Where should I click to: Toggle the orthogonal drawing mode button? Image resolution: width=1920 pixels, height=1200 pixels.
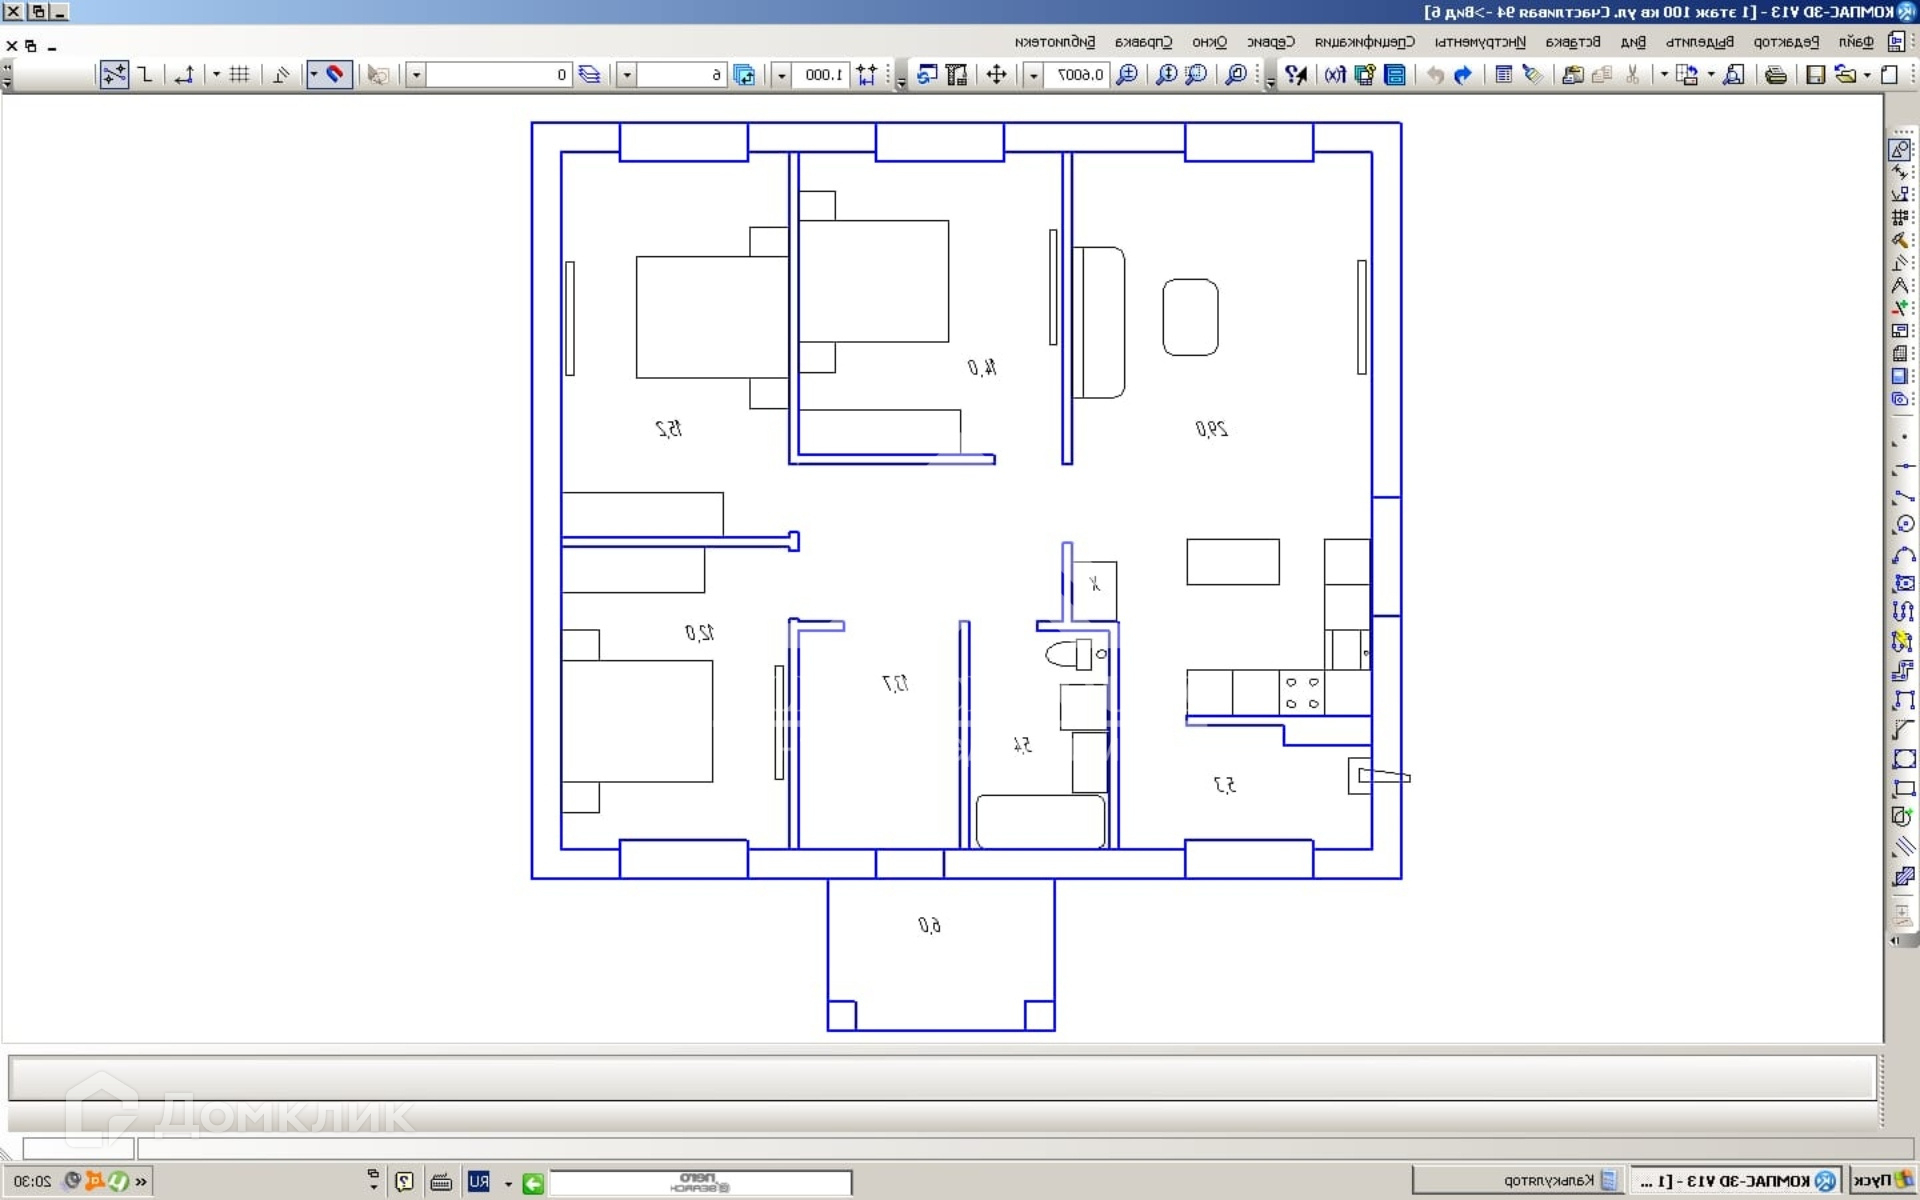click(x=146, y=75)
